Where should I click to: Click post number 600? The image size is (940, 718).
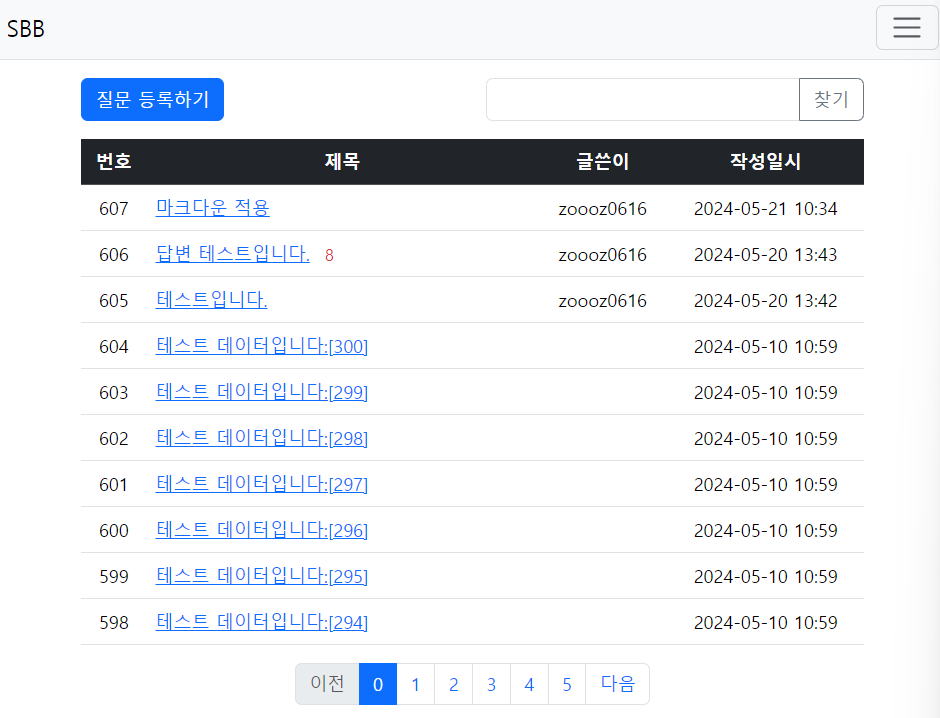coord(114,531)
